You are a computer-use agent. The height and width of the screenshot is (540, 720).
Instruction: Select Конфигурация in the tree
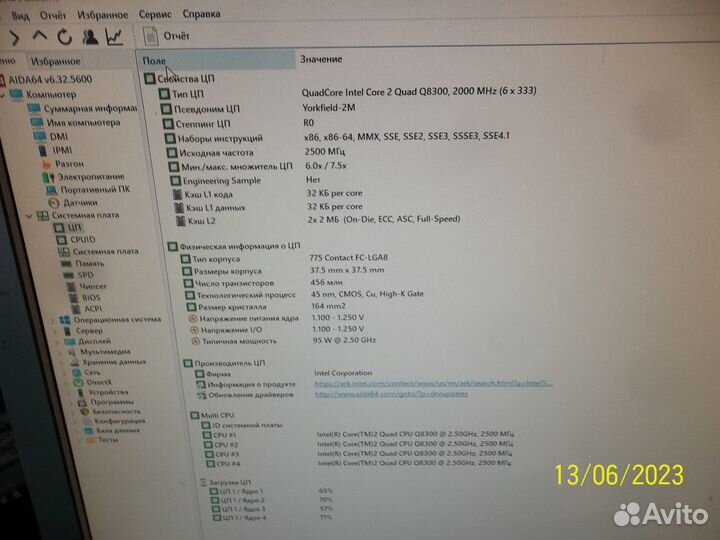pyautogui.click(x=119, y=421)
